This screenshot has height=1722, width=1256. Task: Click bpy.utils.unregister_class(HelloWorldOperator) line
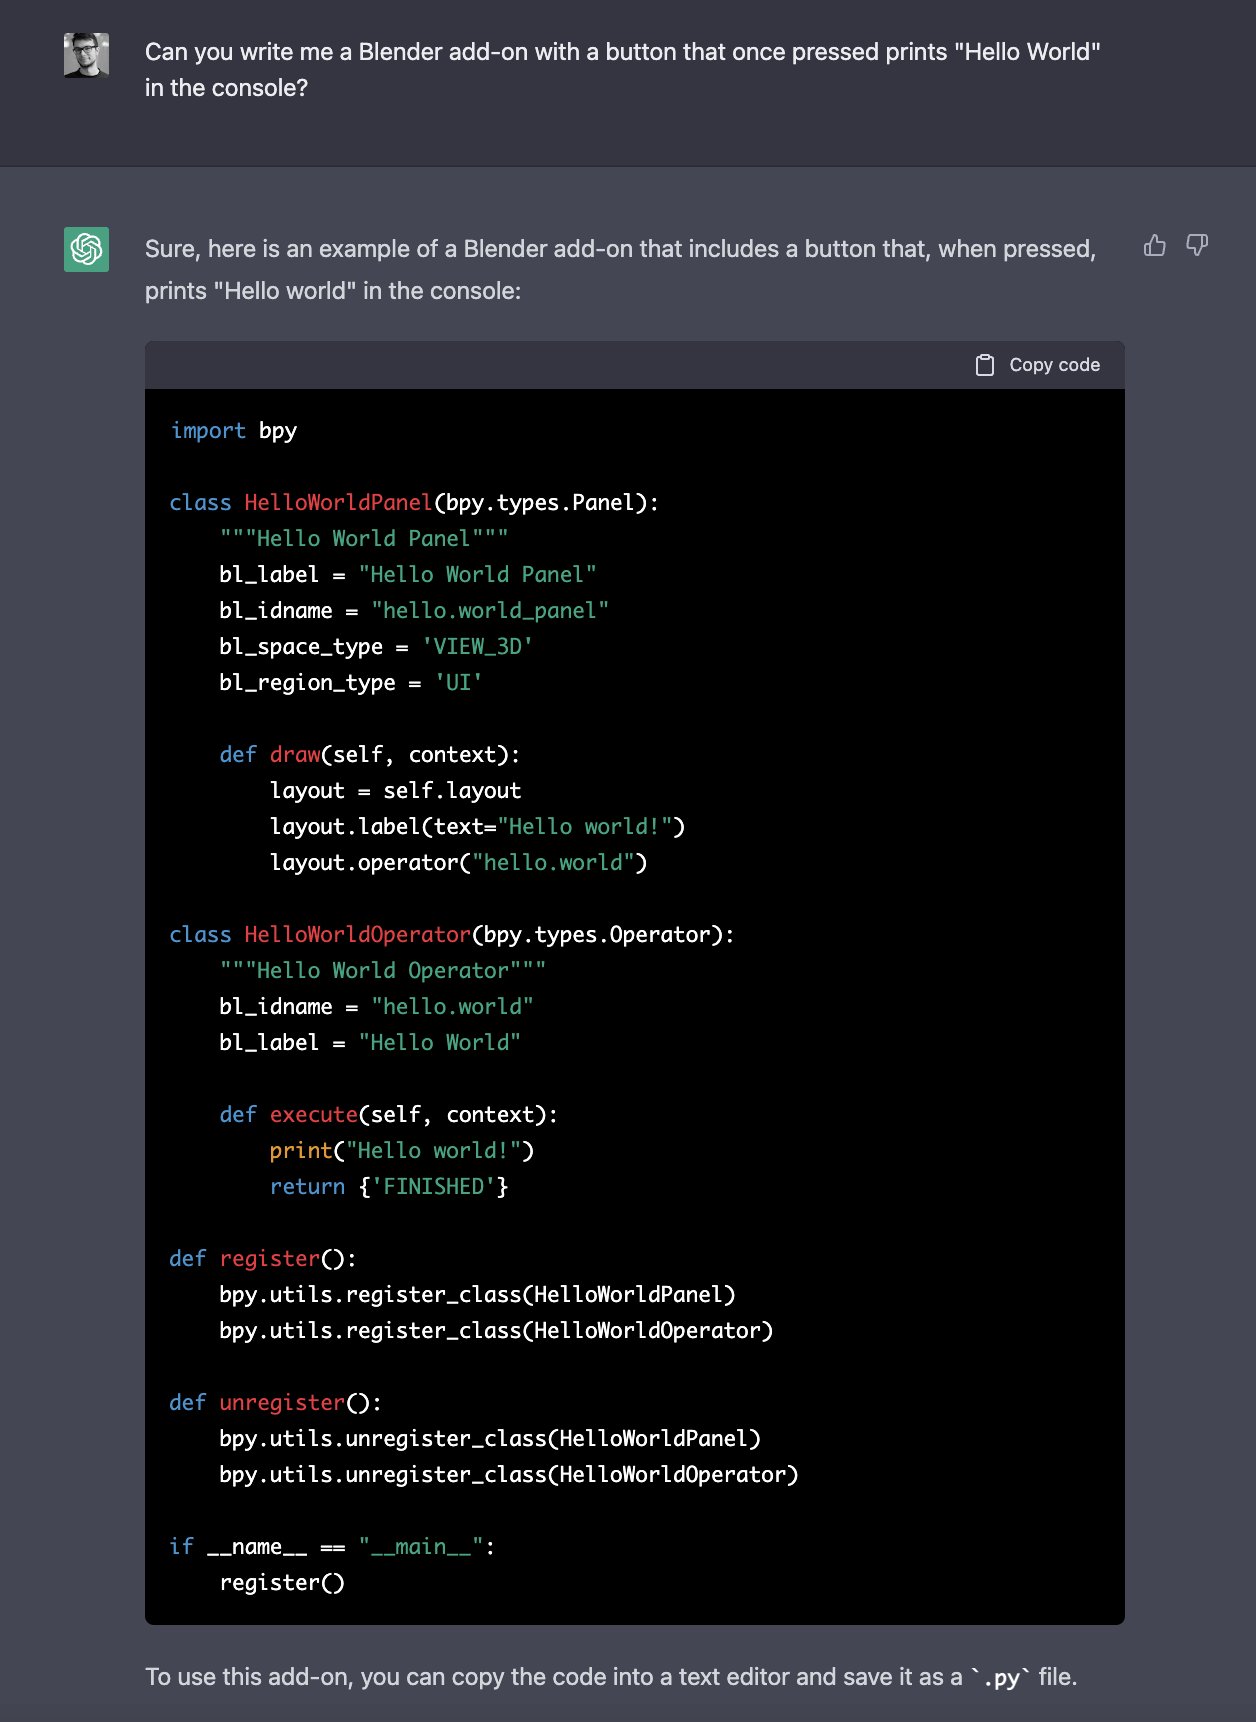(x=509, y=1475)
